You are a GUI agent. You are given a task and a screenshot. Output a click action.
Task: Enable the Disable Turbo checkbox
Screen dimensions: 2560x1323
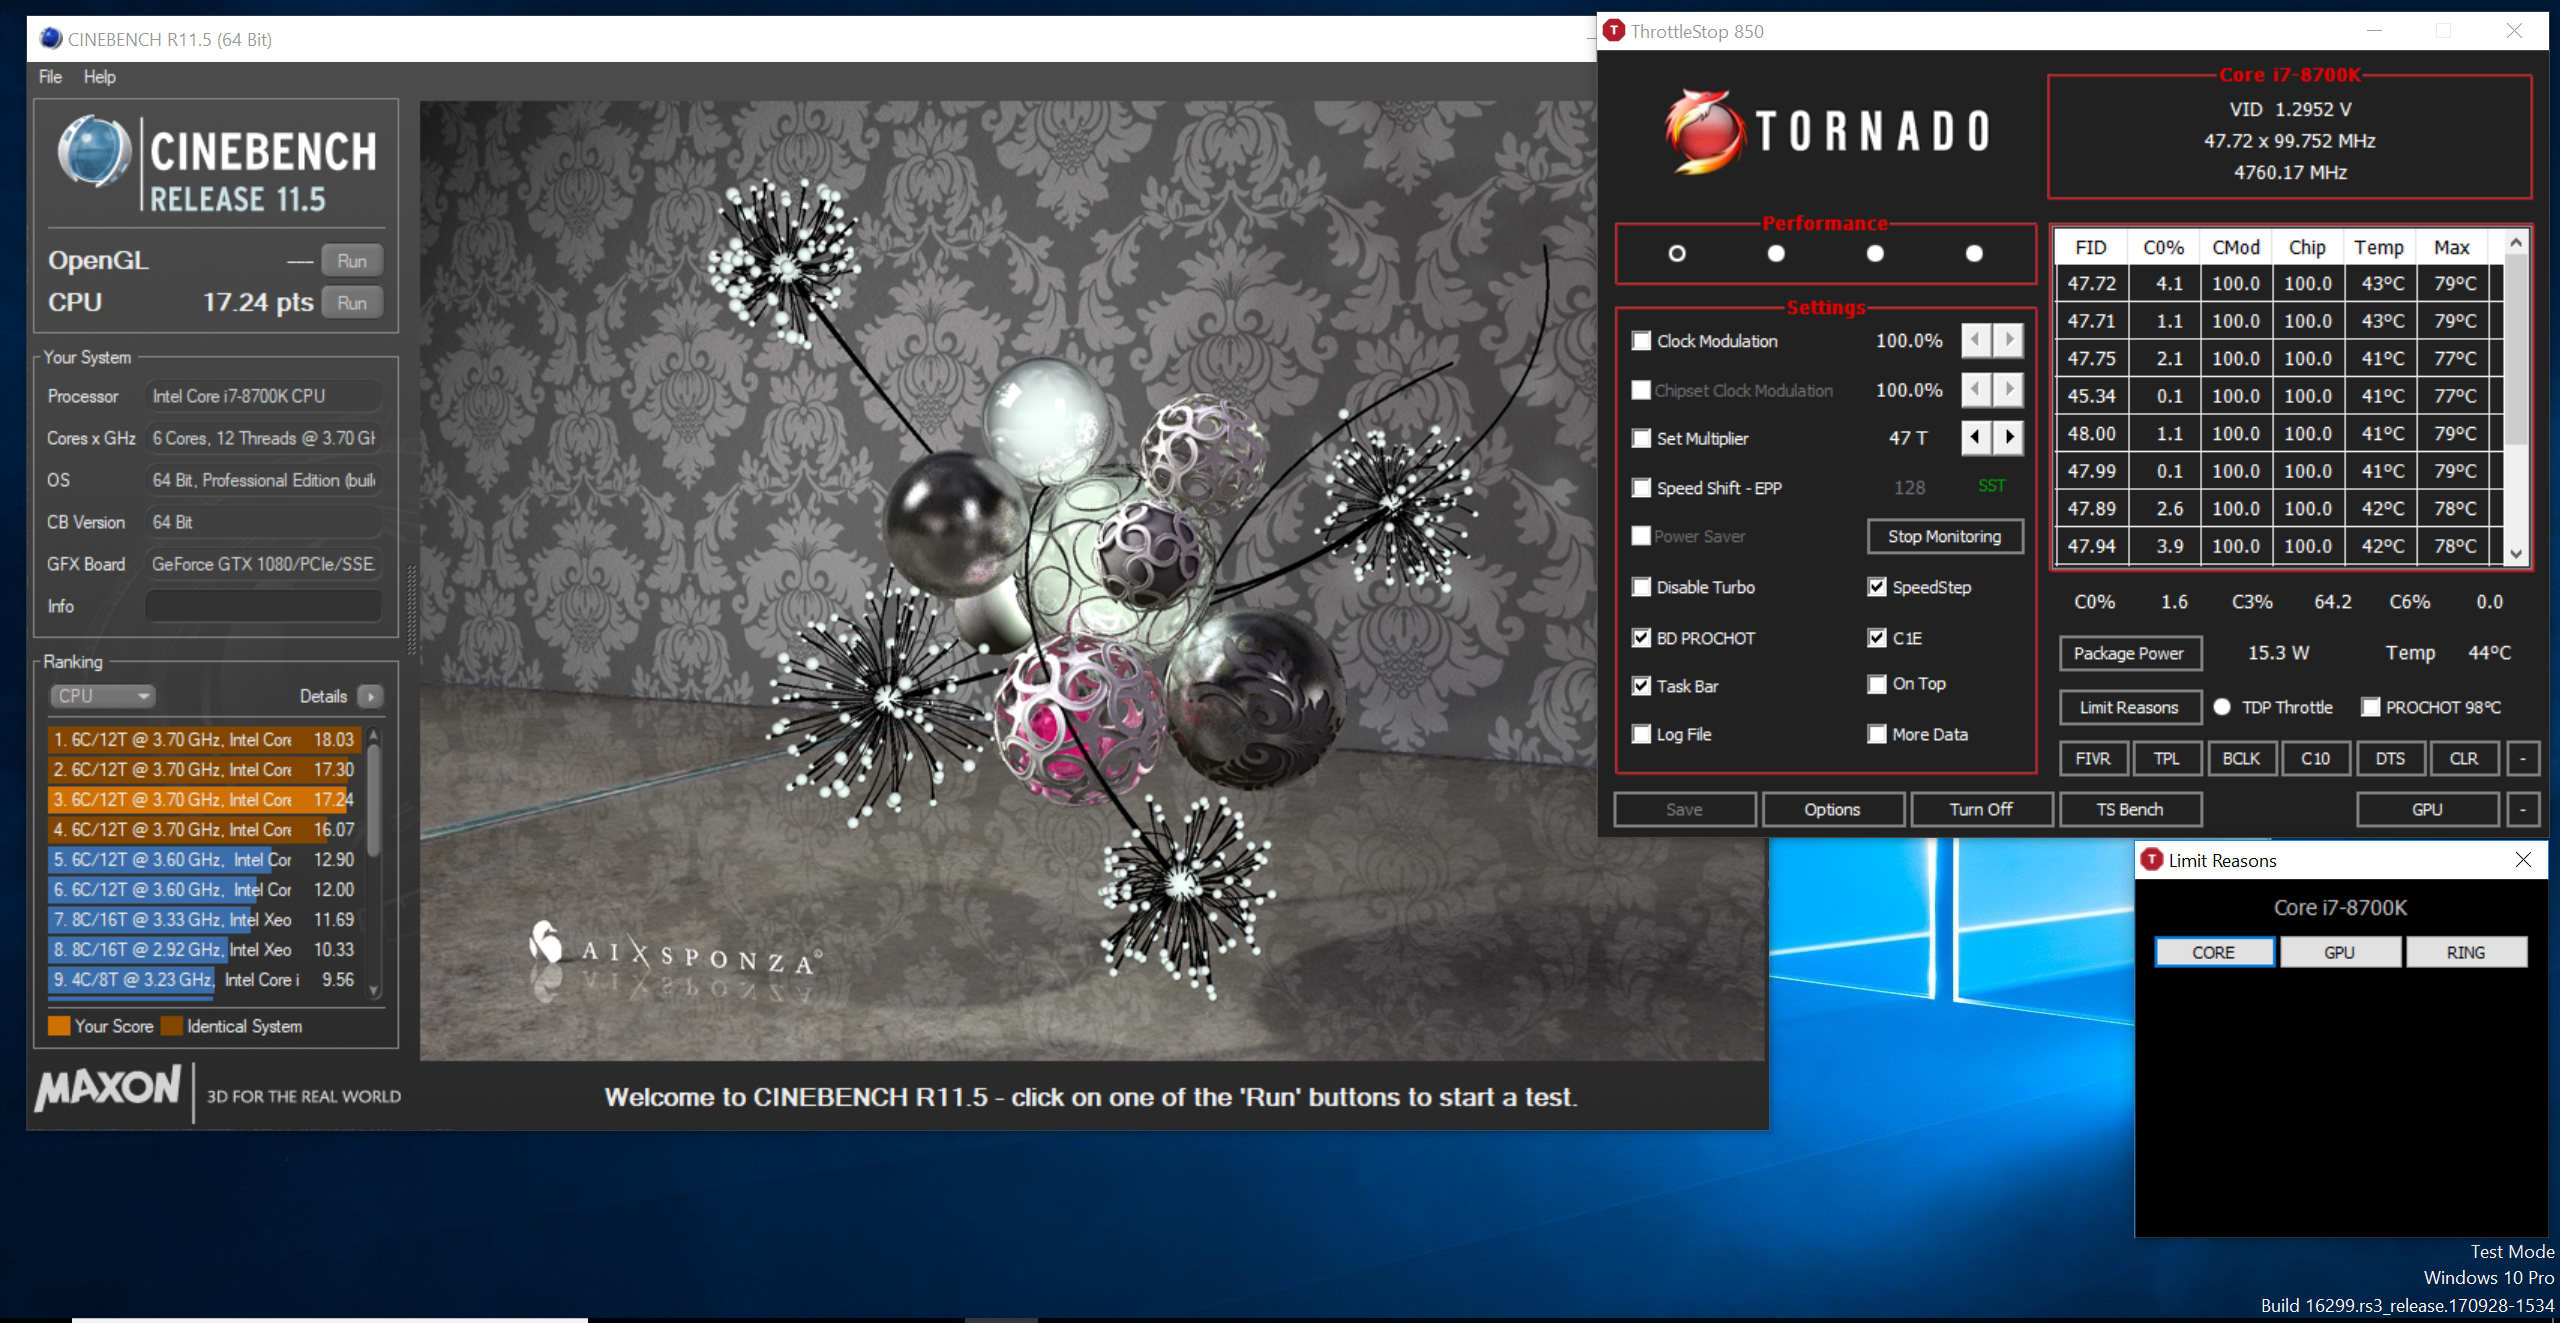(1641, 587)
